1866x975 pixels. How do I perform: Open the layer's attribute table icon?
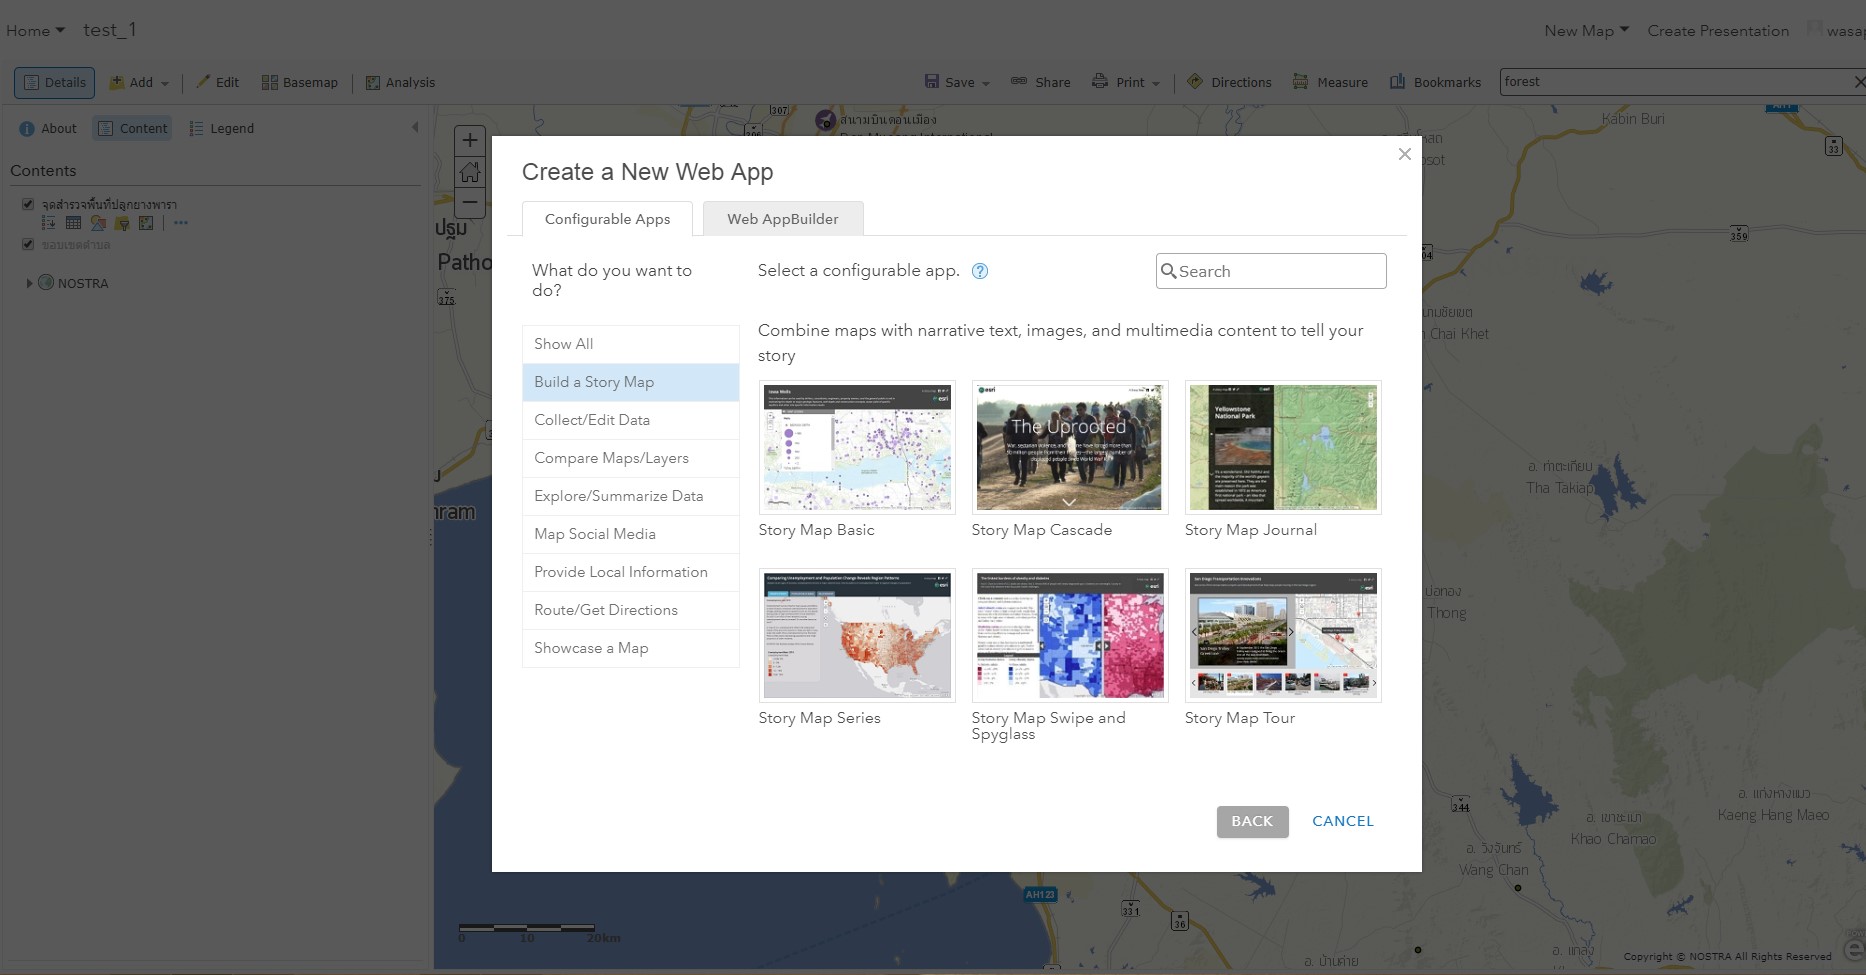pos(73,223)
